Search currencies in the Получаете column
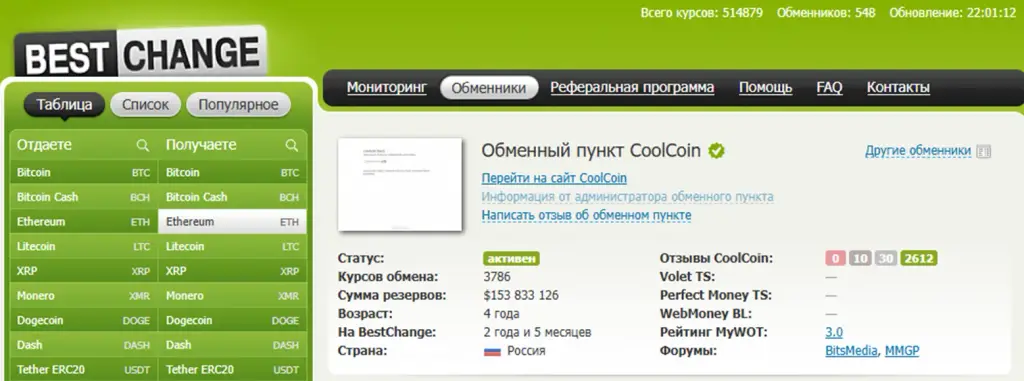This screenshot has height=381, width=1024. click(x=291, y=145)
